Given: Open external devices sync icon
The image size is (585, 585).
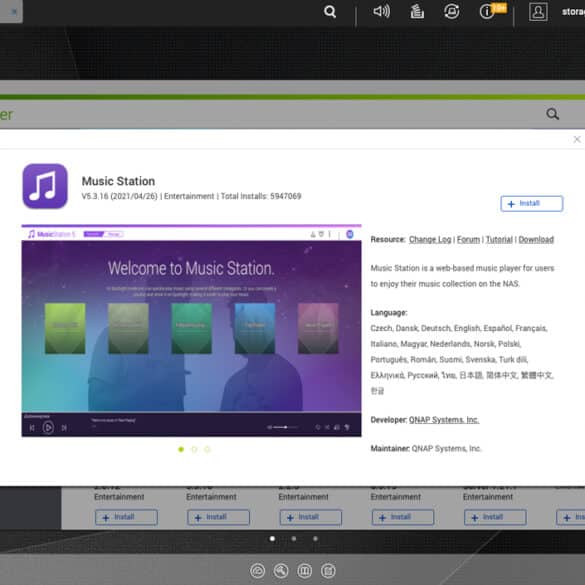Looking at the screenshot, I should tap(451, 12).
